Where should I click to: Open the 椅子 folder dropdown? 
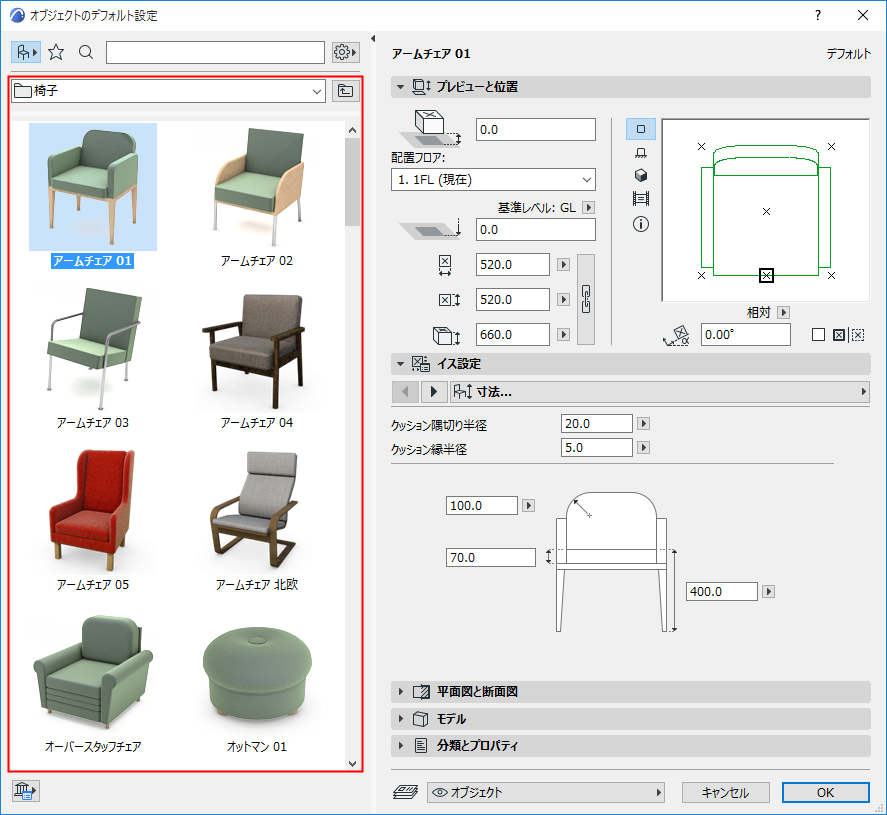tap(168, 91)
